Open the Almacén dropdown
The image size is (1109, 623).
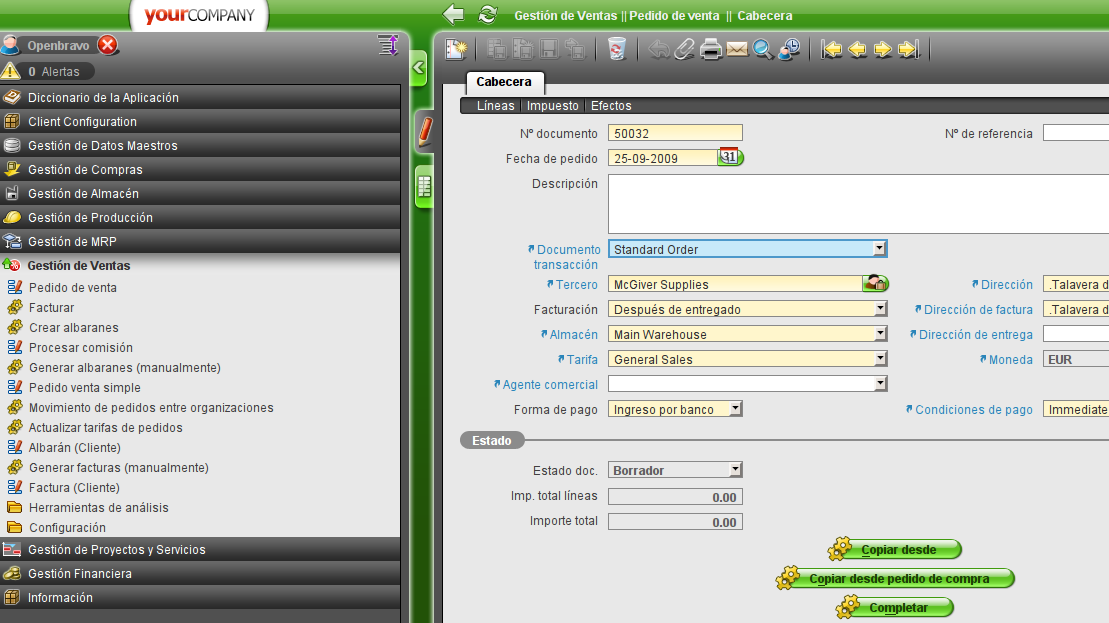(x=880, y=334)
